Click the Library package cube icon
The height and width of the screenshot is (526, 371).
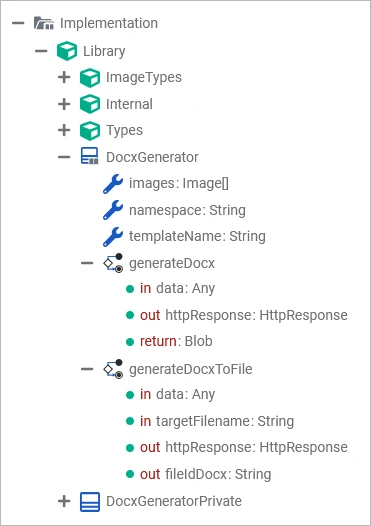[67, 51]
